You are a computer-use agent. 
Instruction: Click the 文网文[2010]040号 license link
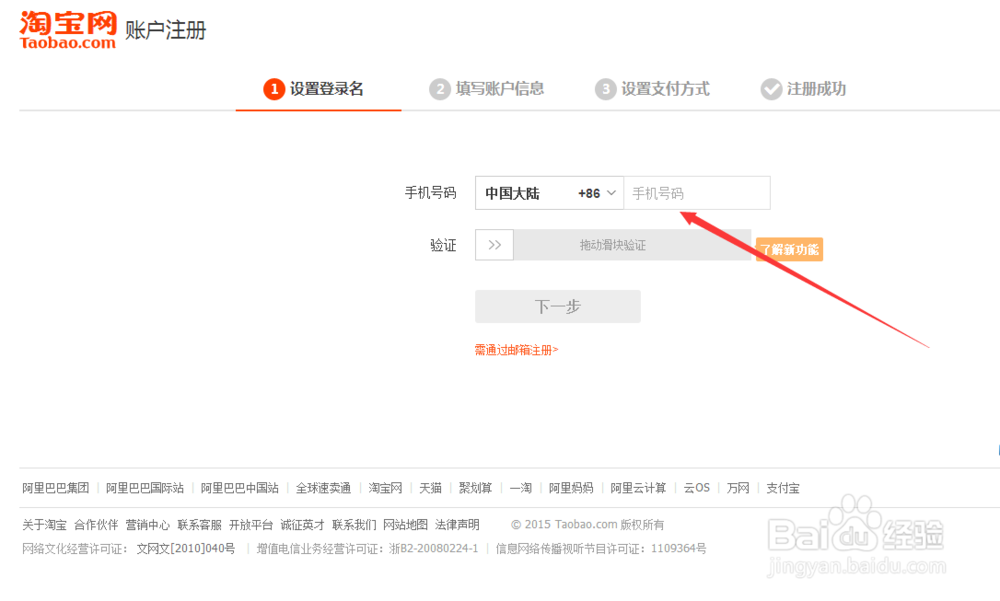coord(186,549)
